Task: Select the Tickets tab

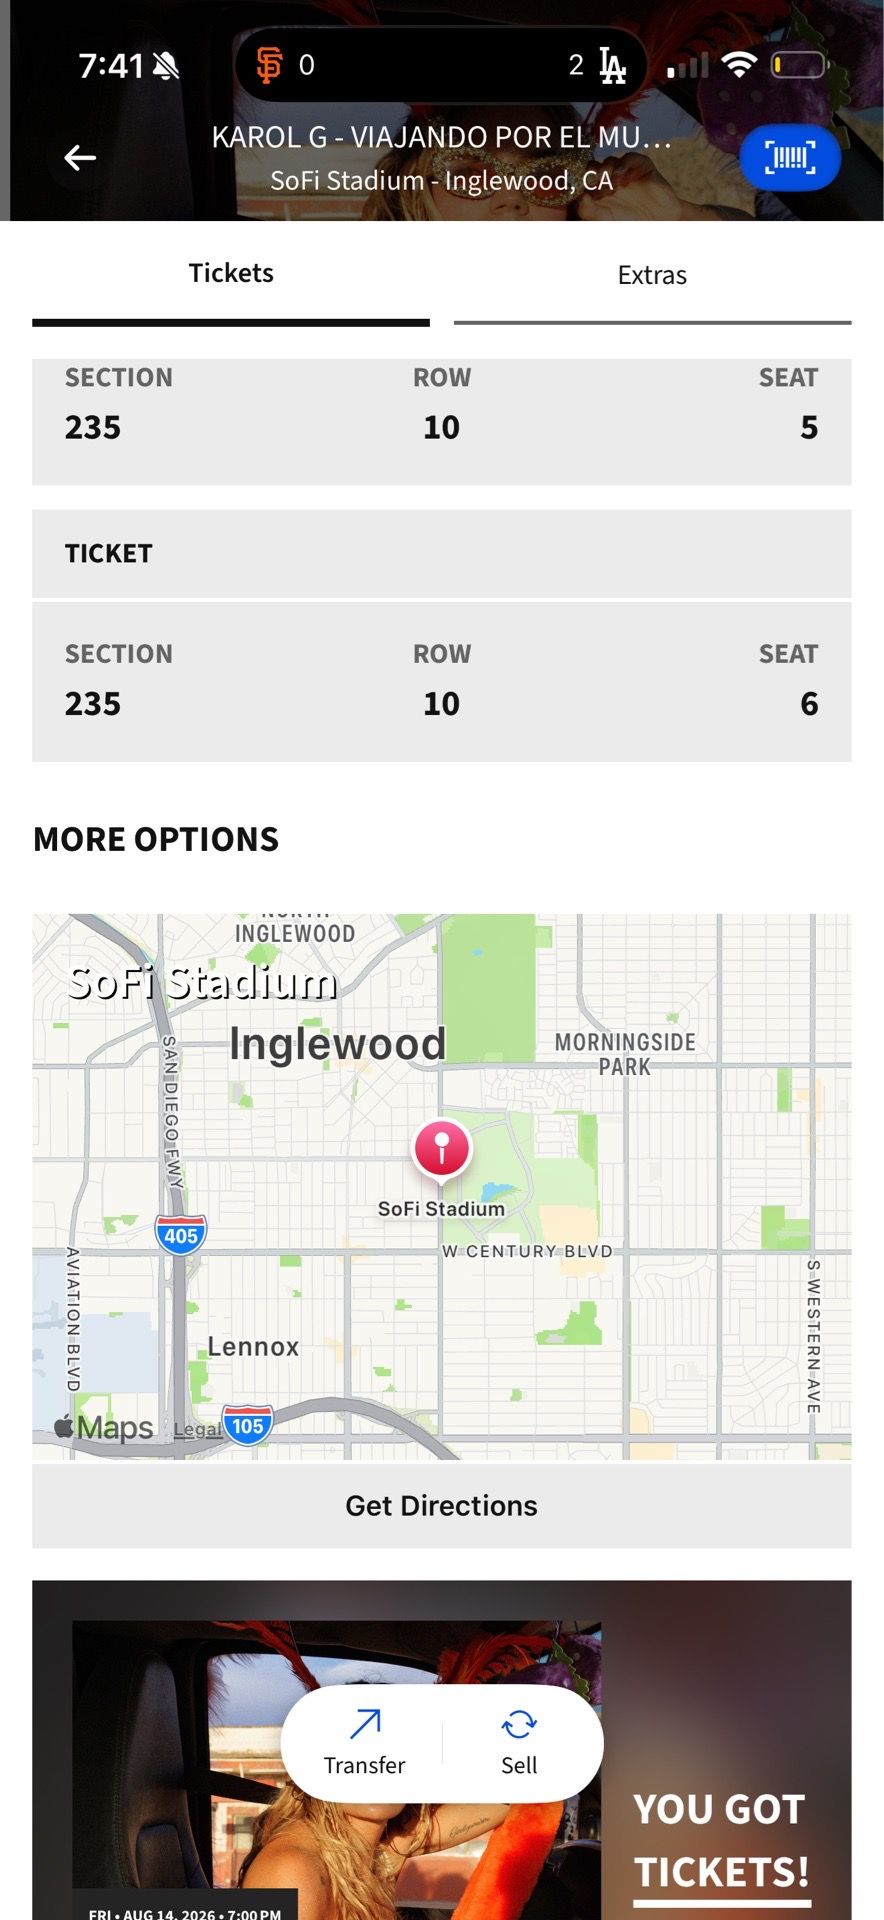Action: click(231, 274)
